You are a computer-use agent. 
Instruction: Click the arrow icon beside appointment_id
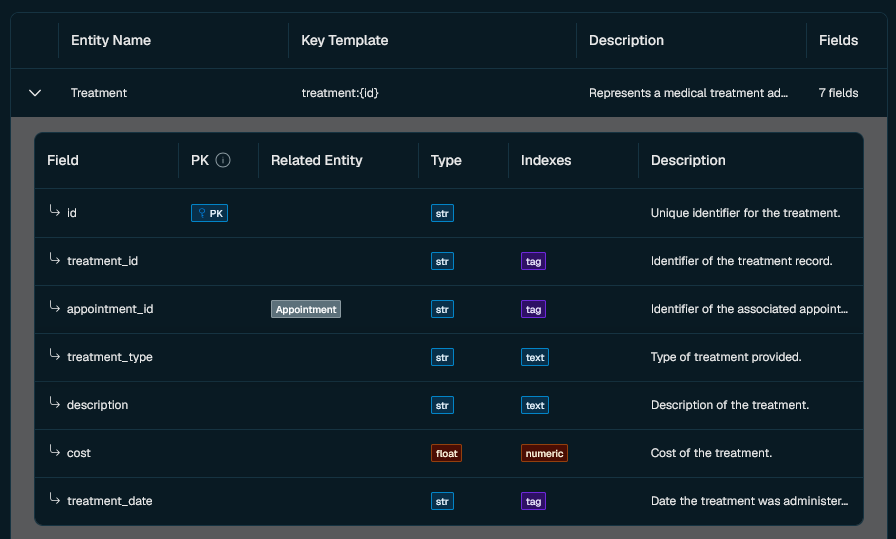pyautogui.click(x=54, y=307)
